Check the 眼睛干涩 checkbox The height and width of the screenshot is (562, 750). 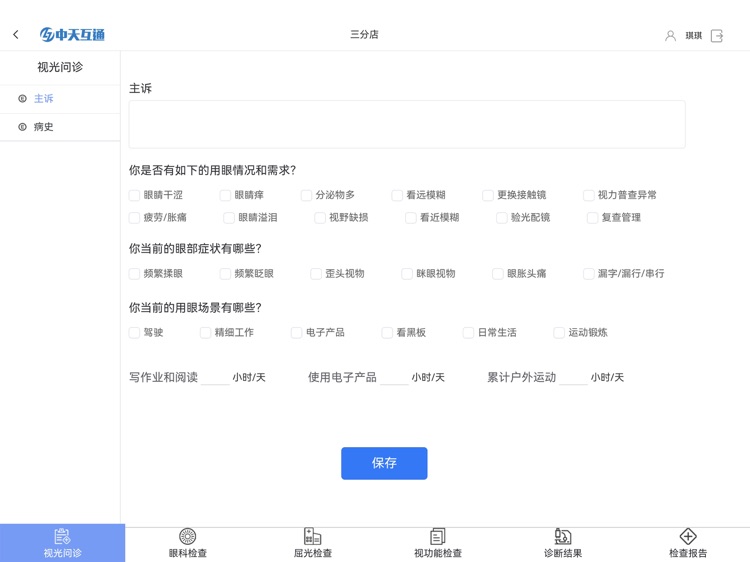[x=134, y=195]
